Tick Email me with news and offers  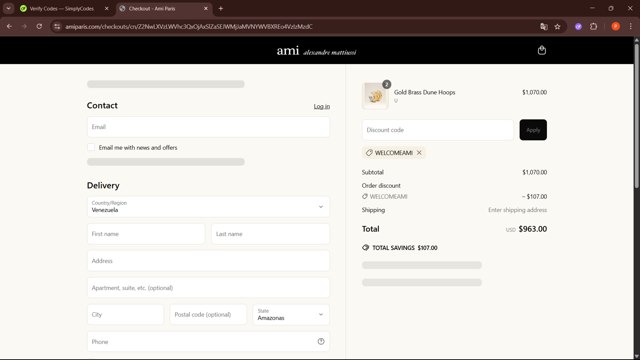[91, 147]
